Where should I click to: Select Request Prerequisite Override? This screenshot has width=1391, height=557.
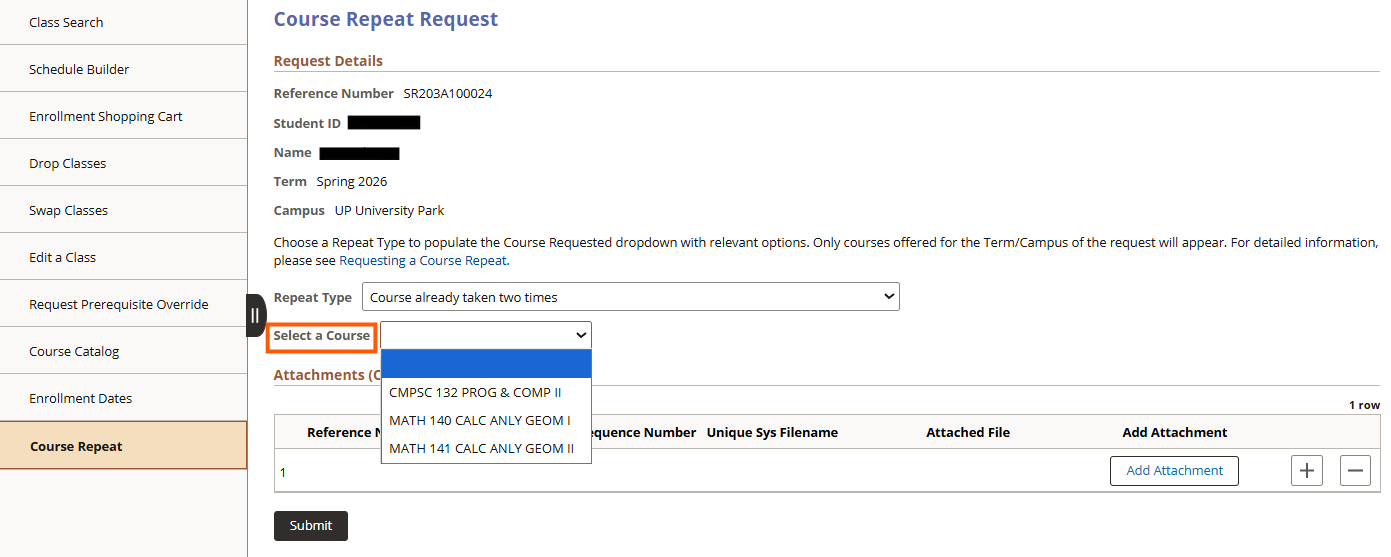(x=119, y=304)
